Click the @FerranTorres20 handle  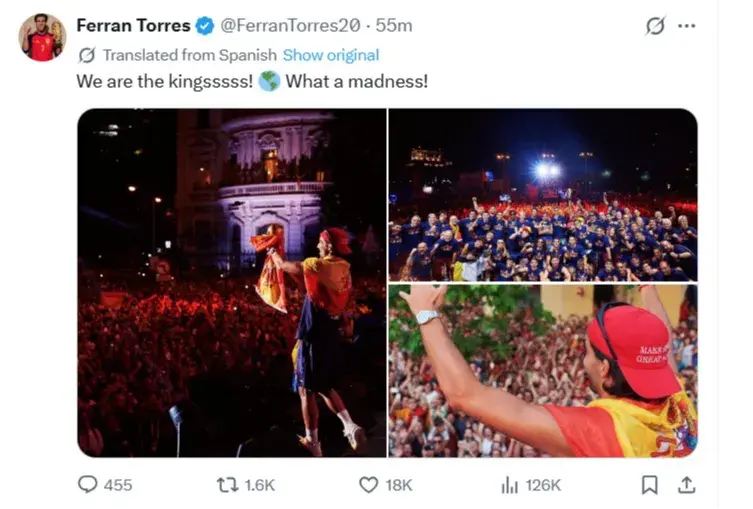[x=290, y=25]
